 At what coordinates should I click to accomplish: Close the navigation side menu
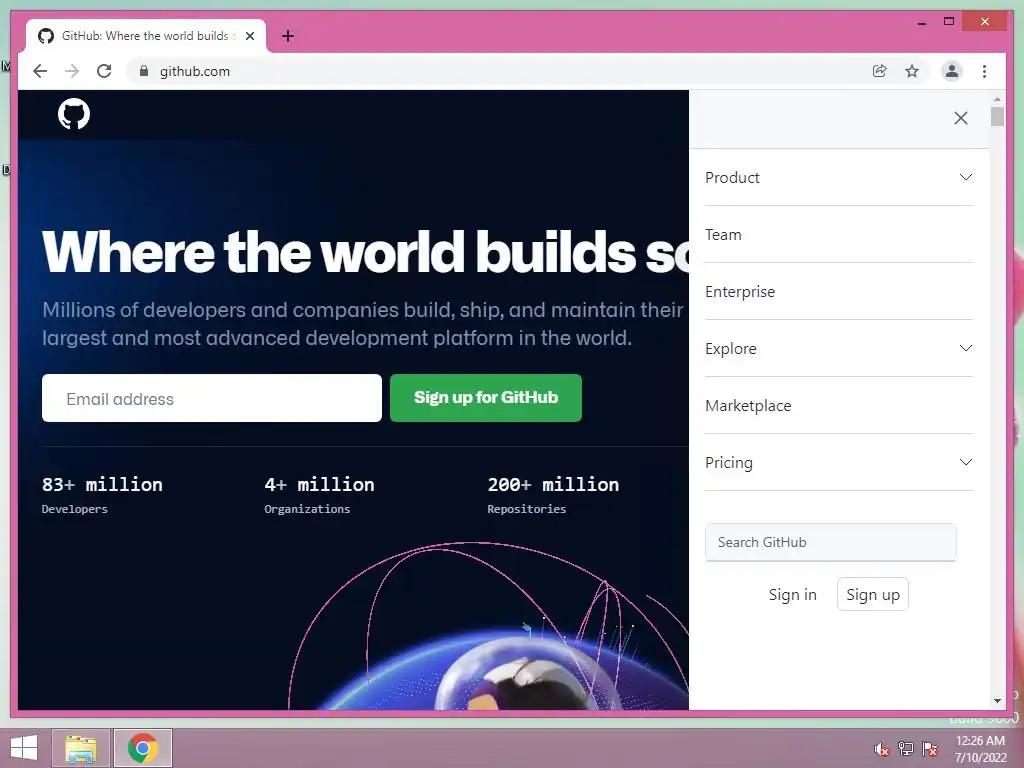(961, 118)
